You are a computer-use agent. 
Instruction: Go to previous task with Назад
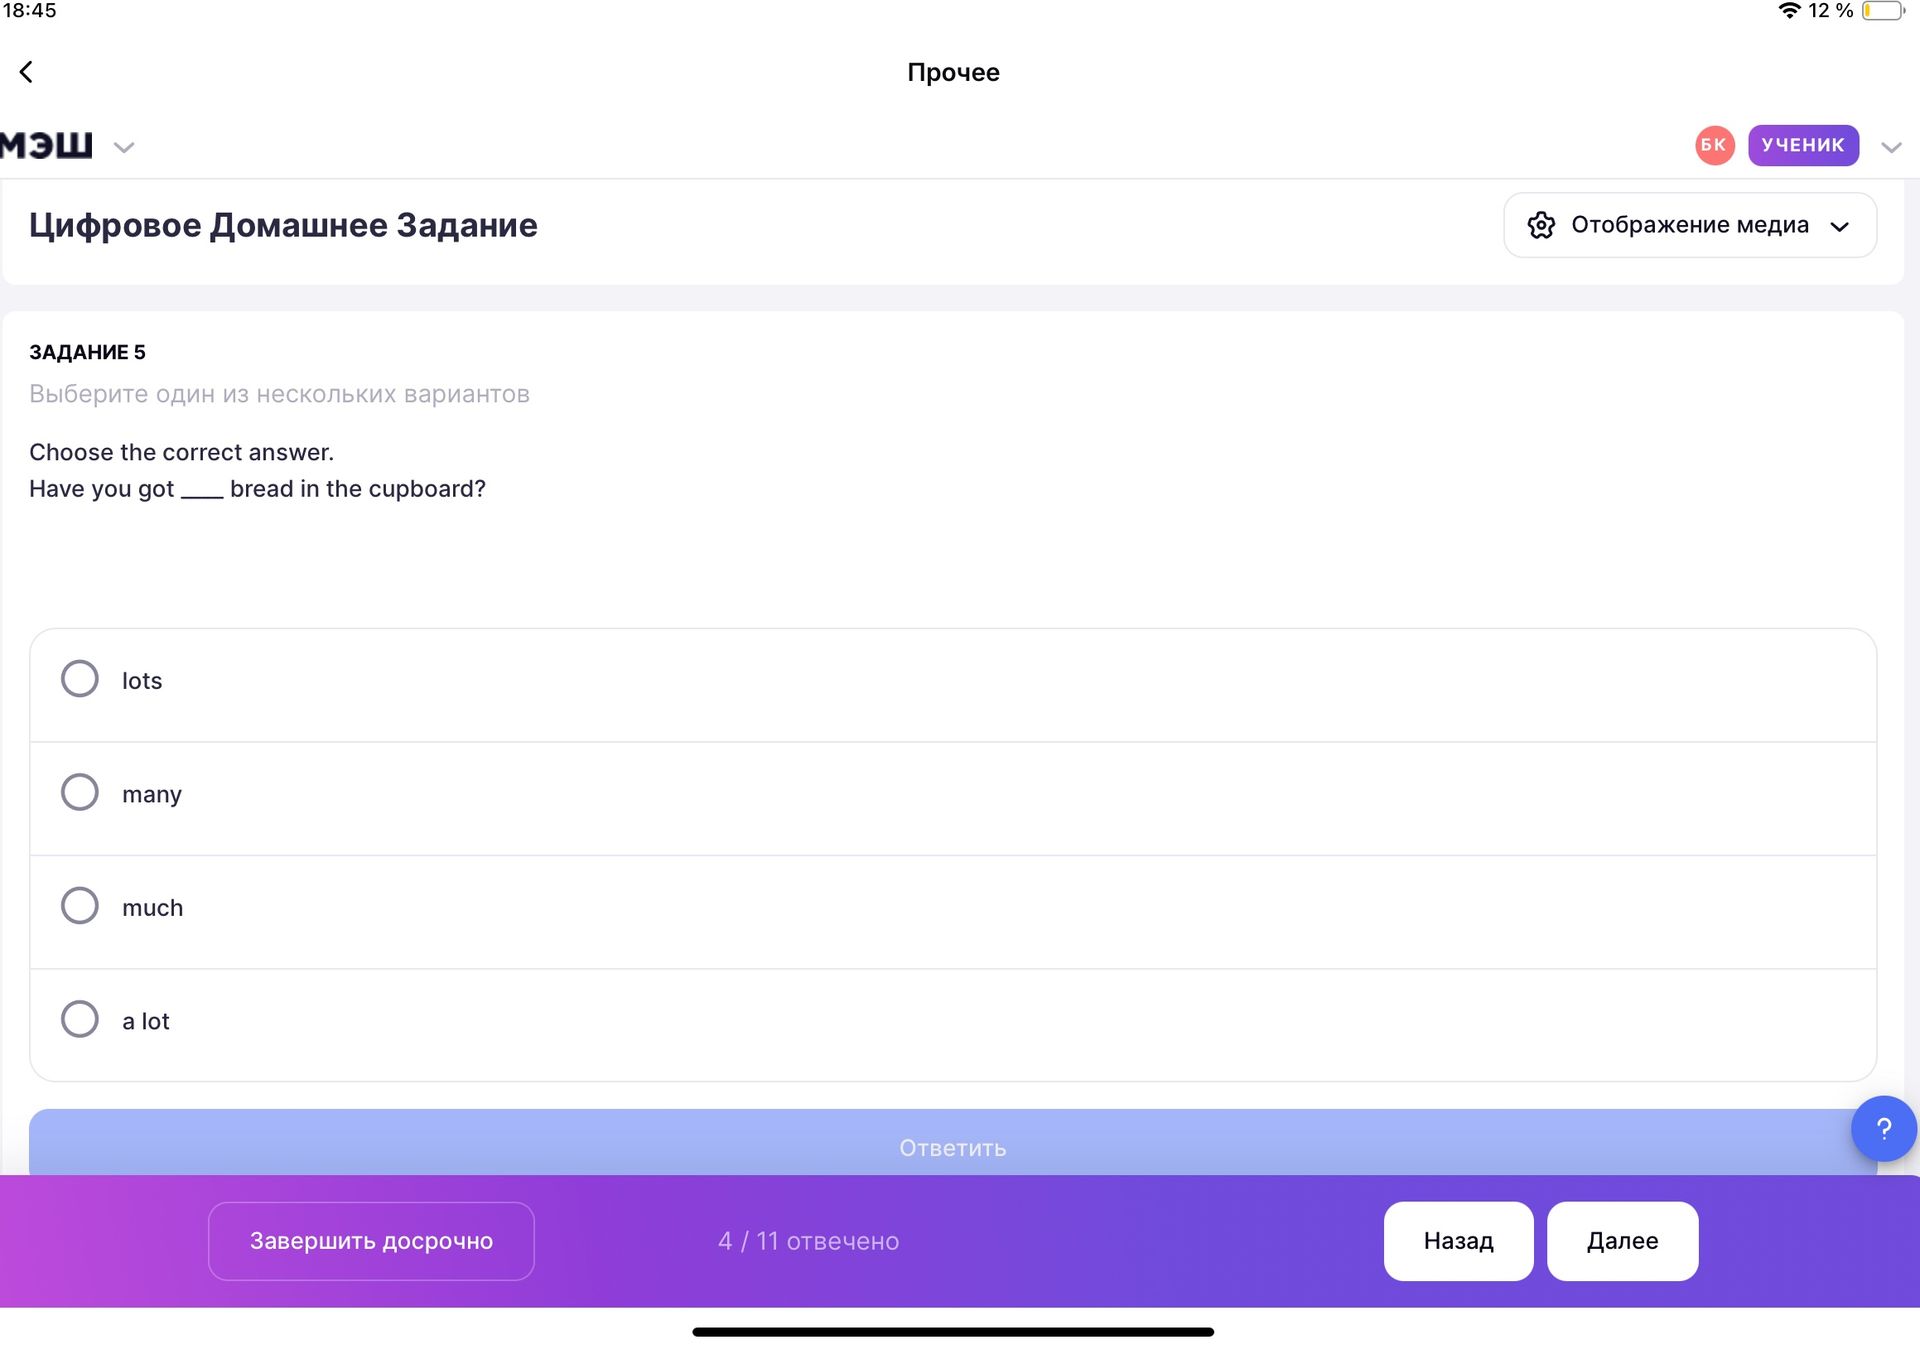point(1458,1241)
